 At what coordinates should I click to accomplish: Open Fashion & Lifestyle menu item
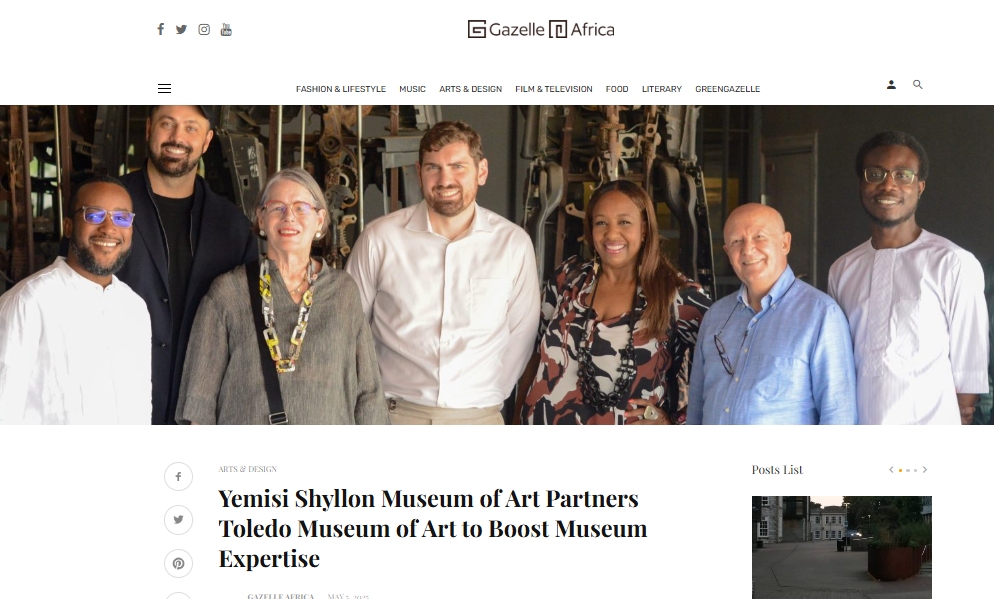[340, 89]
